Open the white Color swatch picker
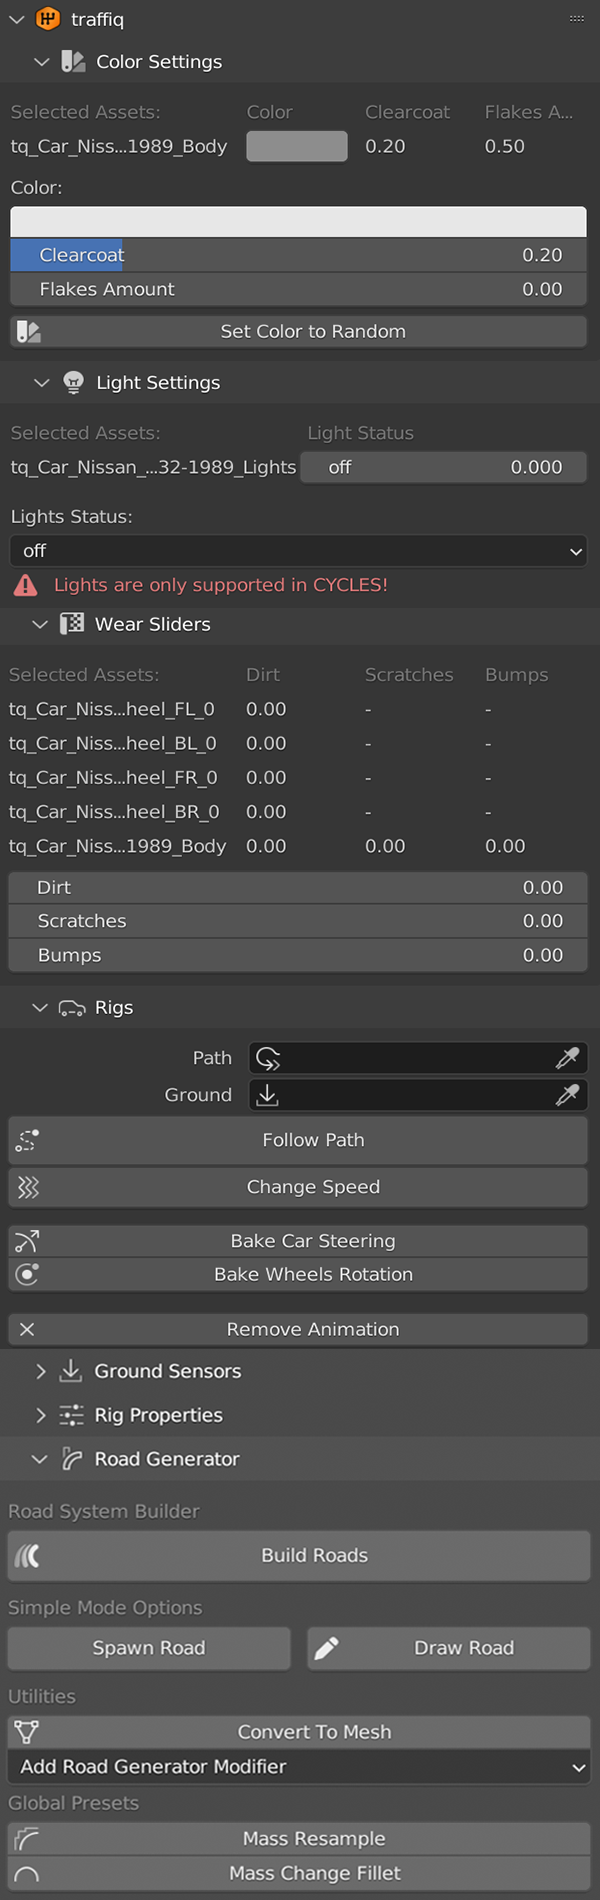 click(x=298, y=221)
